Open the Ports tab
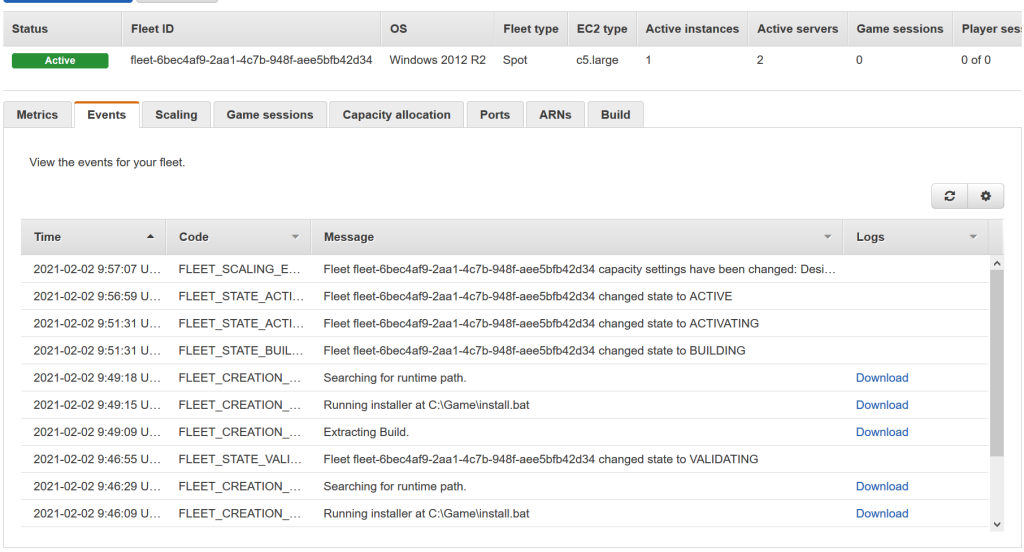This screenshot has height=552, width=1024. (x=495, y=115)
